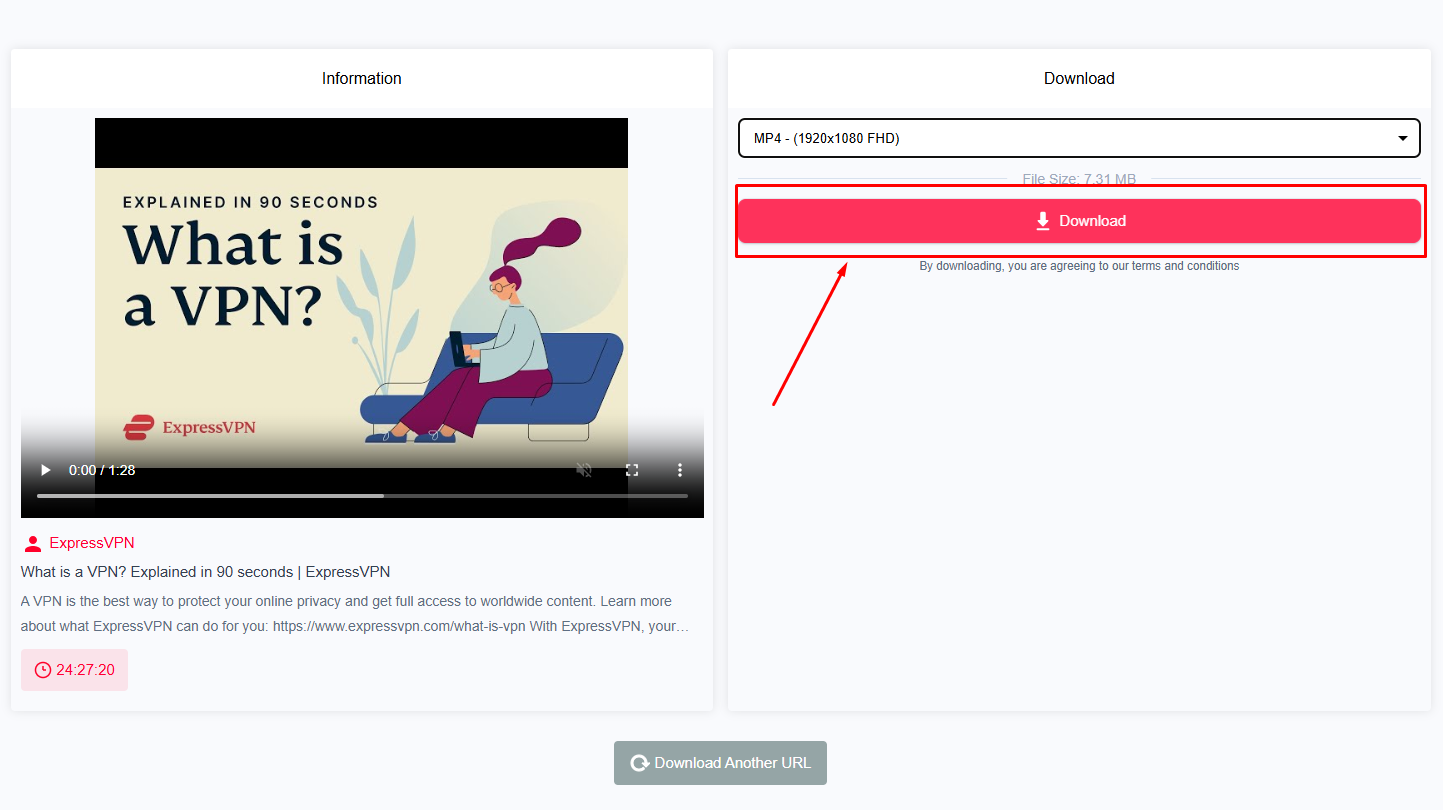Click the clock icon on the duration badge

(41, 669)
